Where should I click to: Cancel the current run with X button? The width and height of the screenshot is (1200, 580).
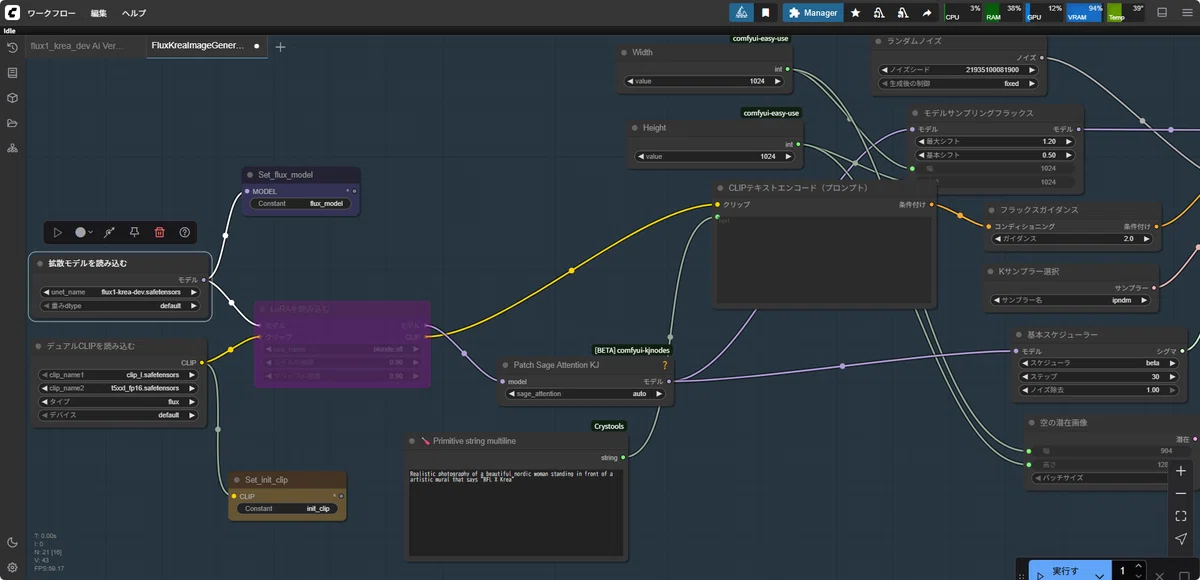pyautogui.click(x=1161, y=575)
